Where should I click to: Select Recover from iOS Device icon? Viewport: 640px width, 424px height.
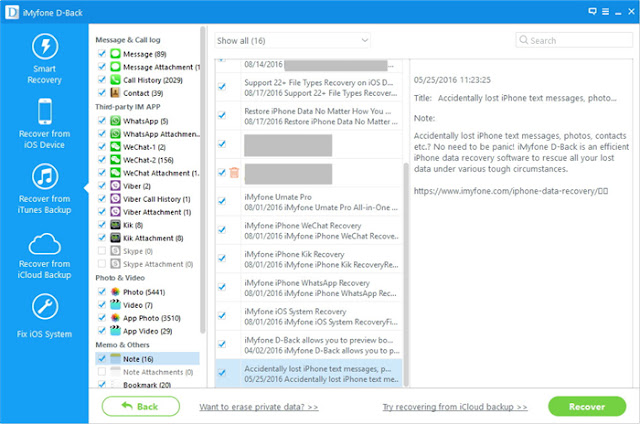pyautogui.click(x=45, y=111)
